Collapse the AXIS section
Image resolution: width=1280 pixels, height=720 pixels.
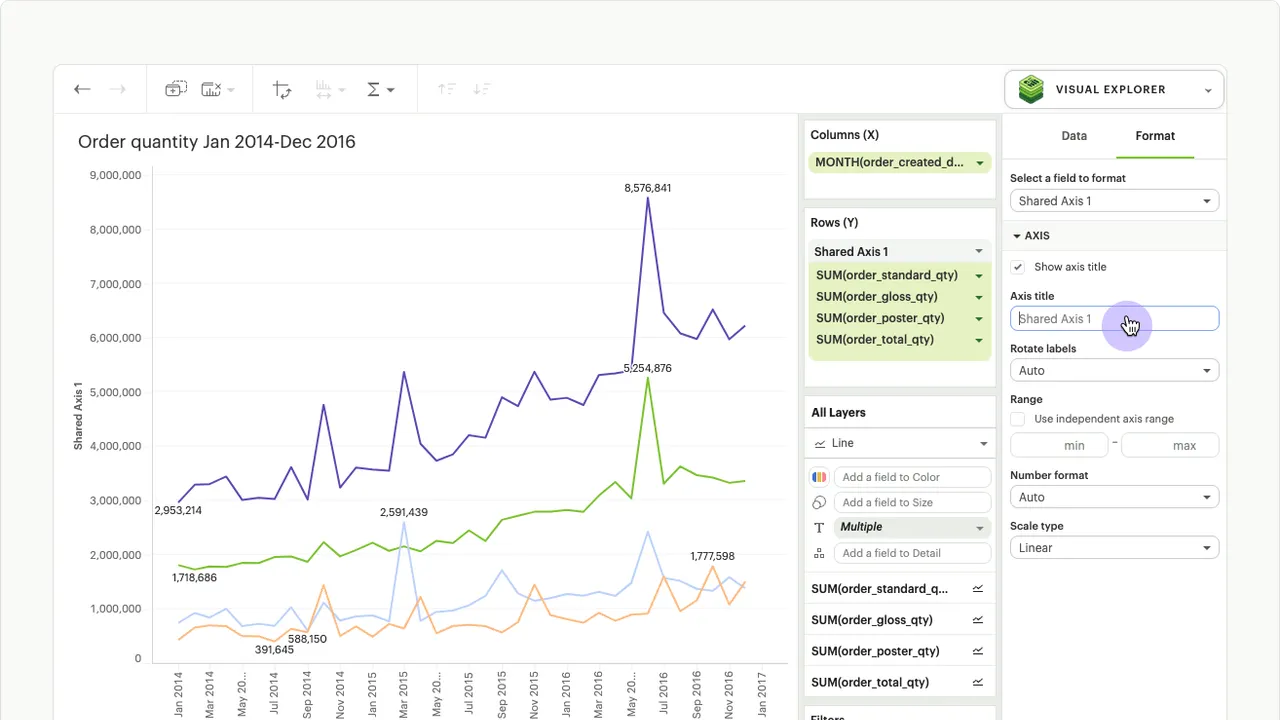coord(1017,236)
